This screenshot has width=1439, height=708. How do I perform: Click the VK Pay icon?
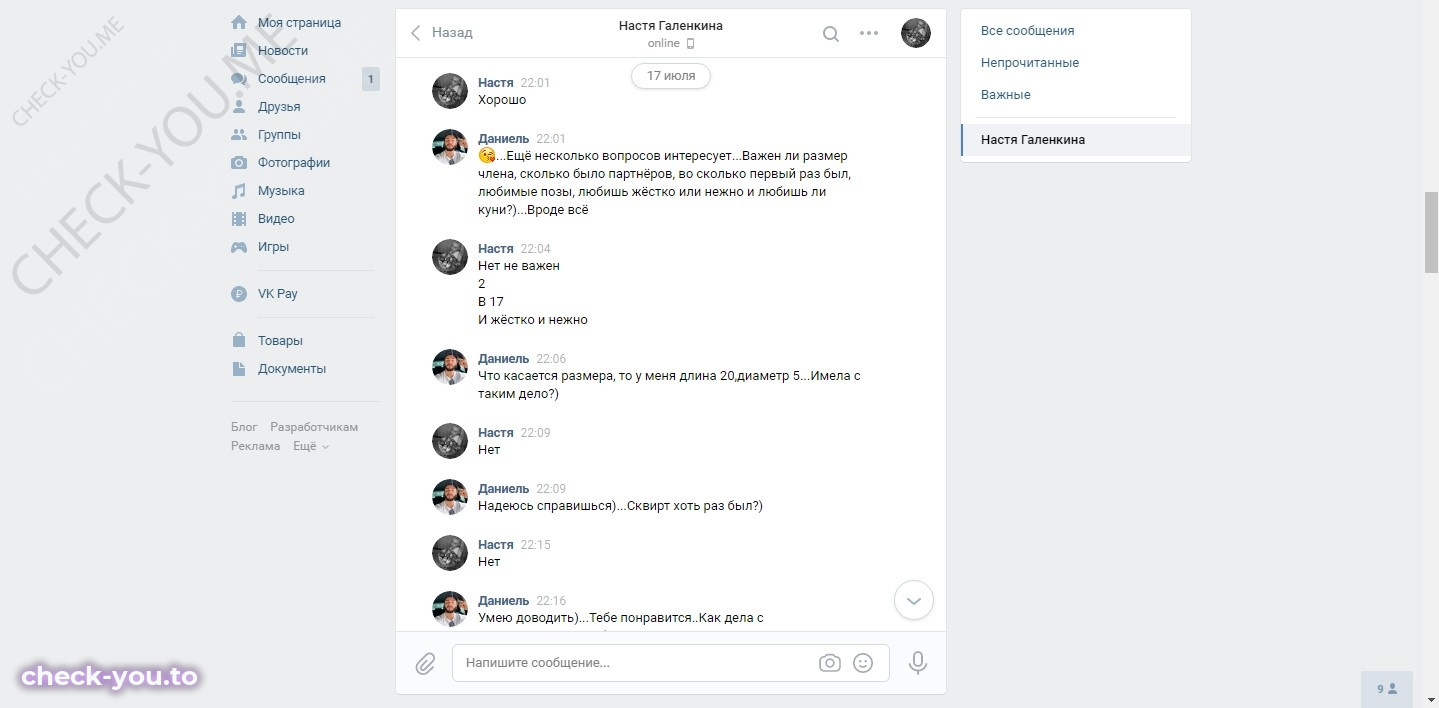(239, 294)
